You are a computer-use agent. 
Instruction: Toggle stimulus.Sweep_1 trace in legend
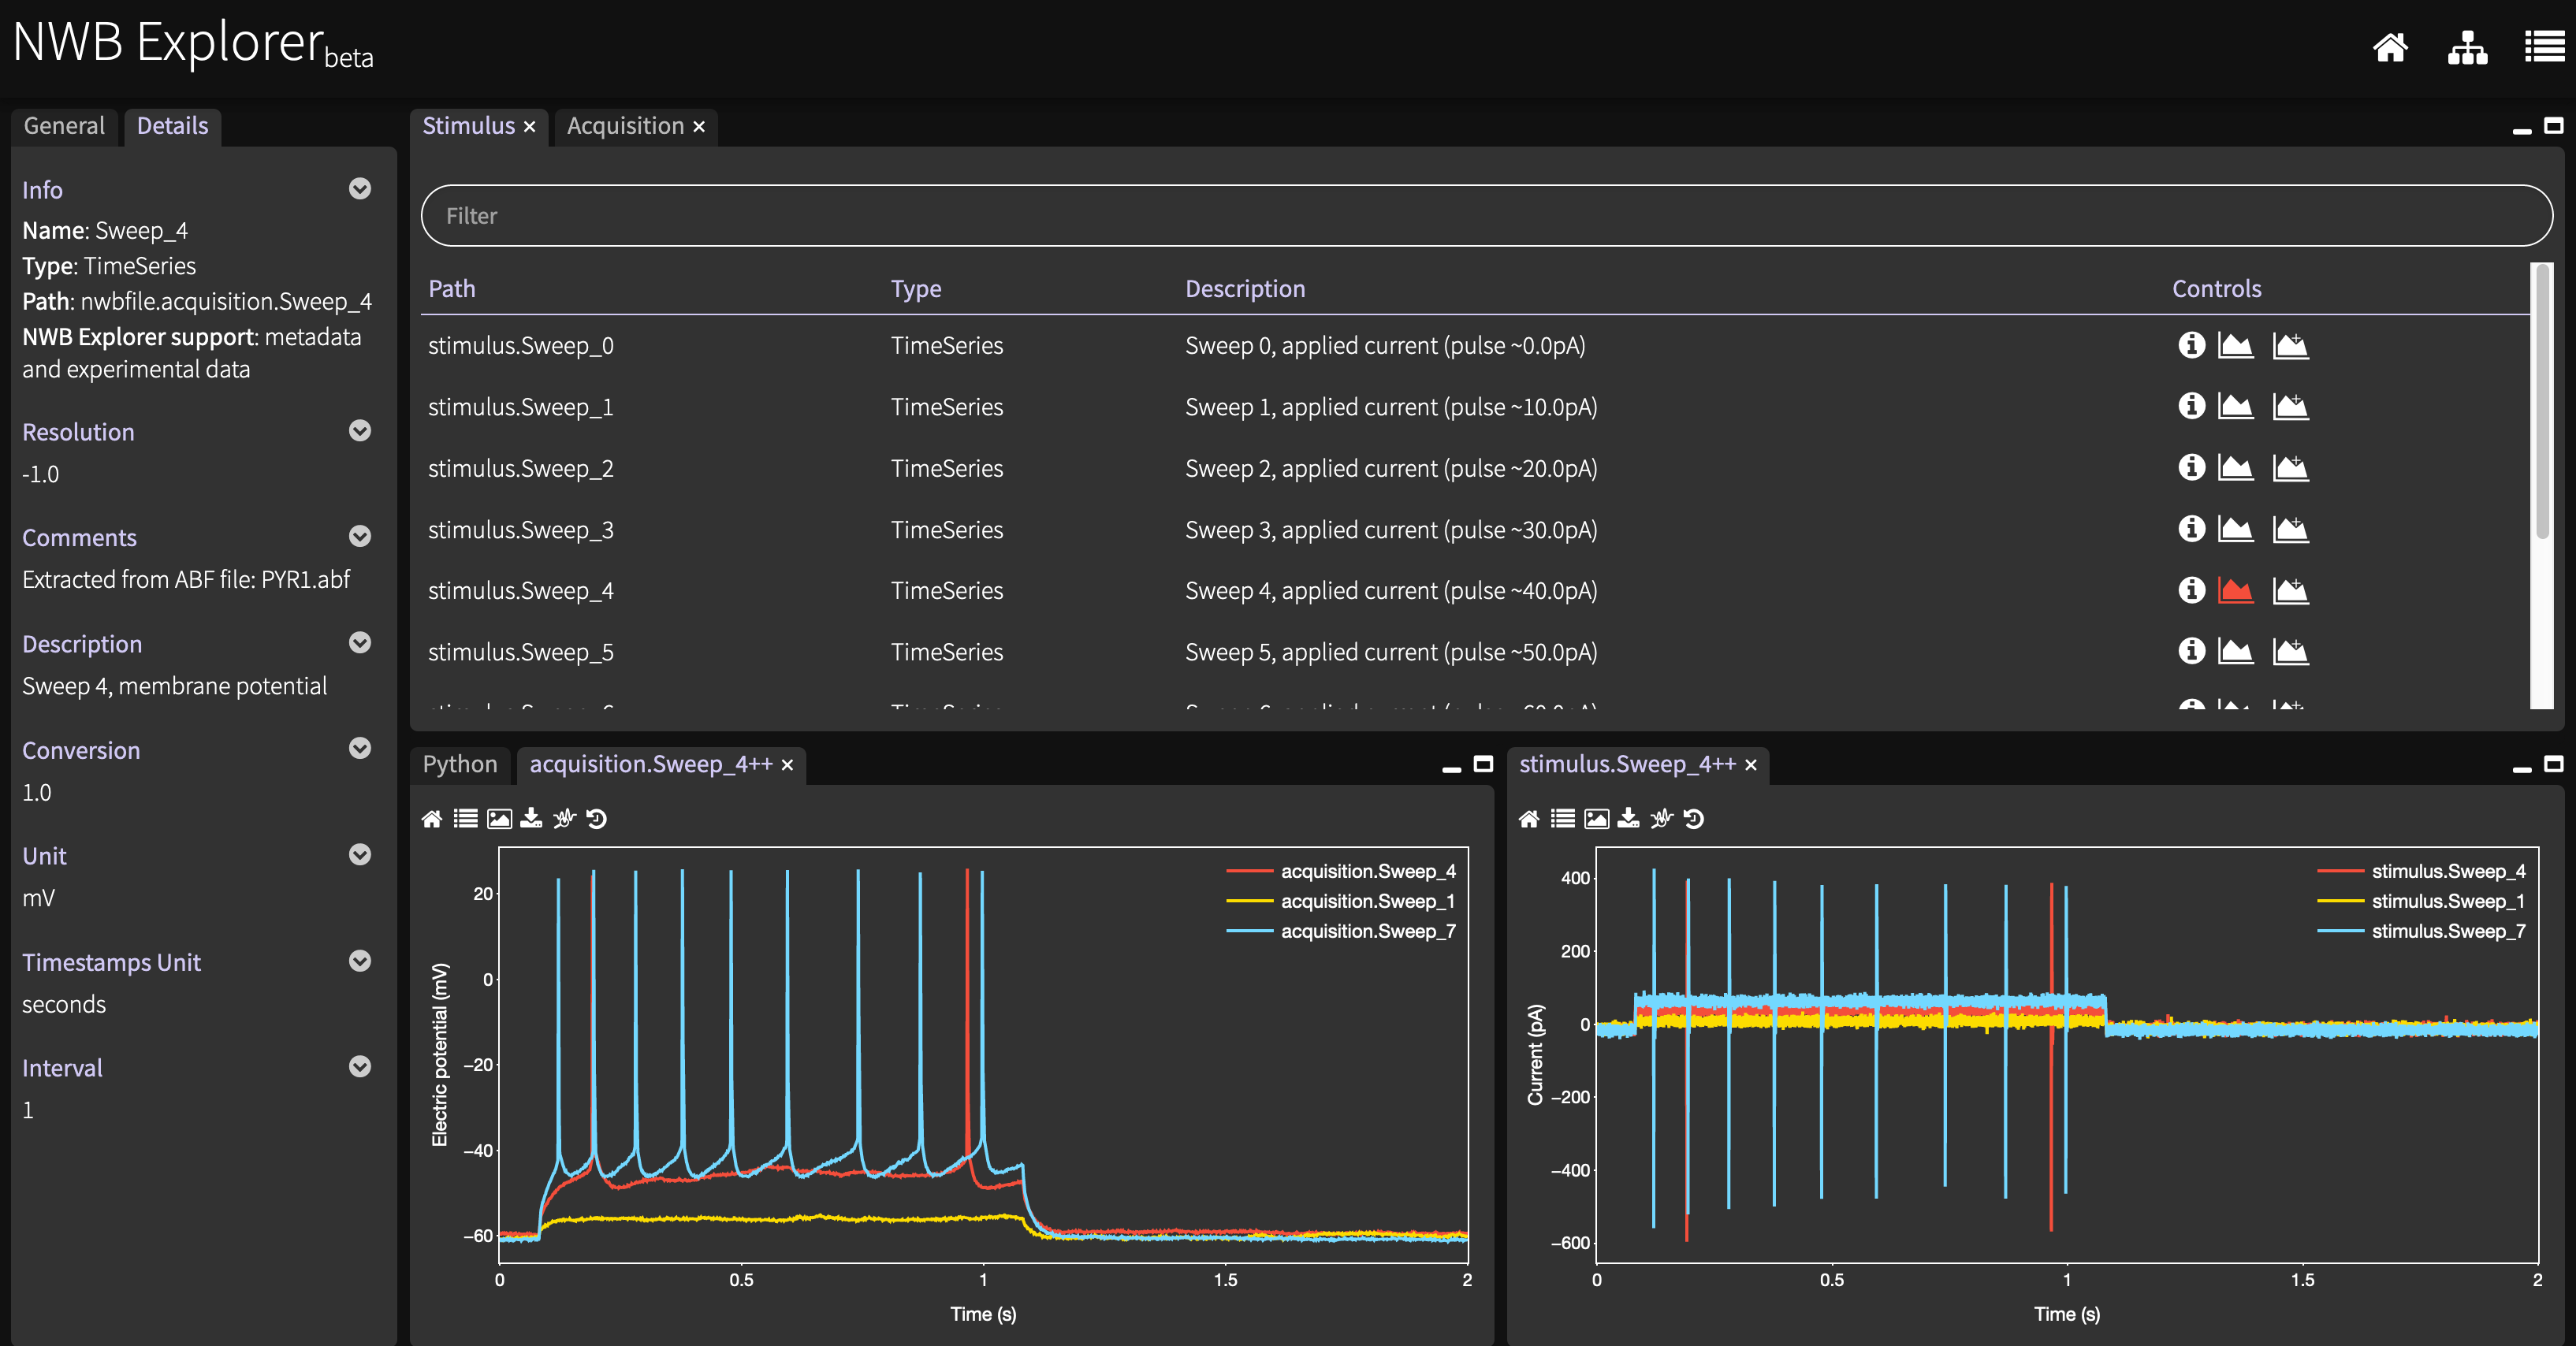(2447, 901)
